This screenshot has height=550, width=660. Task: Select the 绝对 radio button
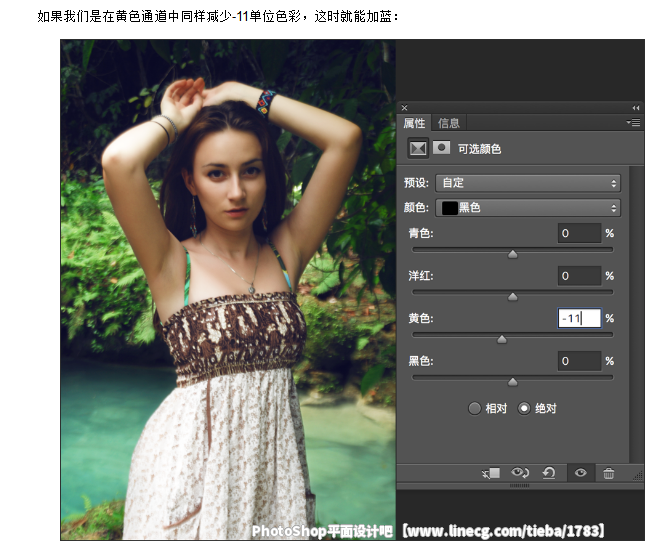point(524,408)
